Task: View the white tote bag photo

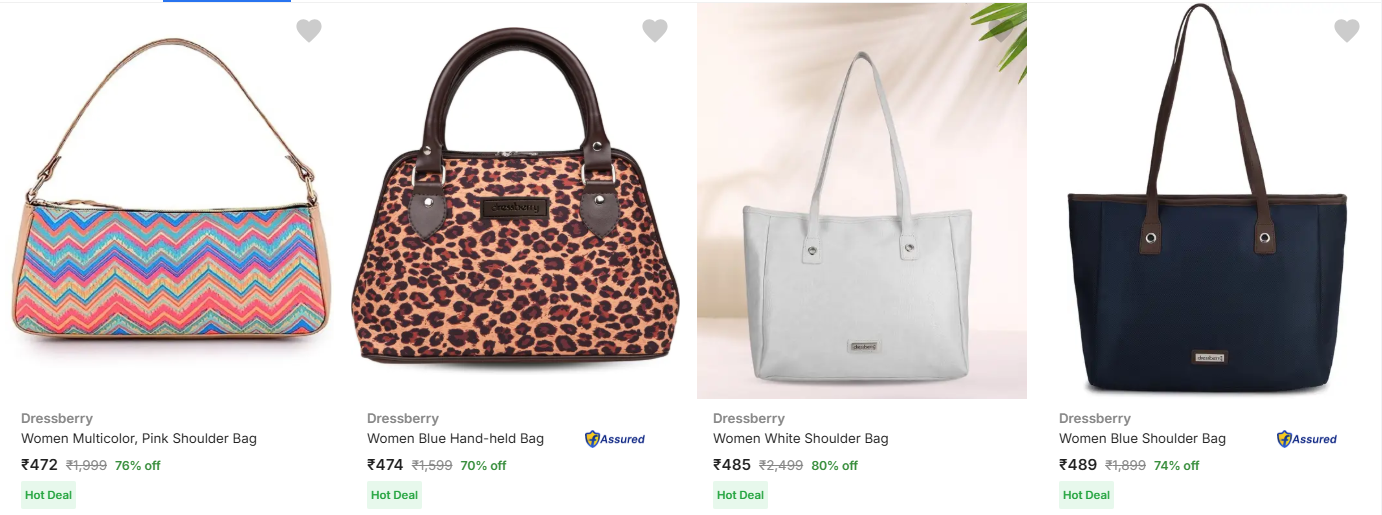Action: tap(861, 200)
